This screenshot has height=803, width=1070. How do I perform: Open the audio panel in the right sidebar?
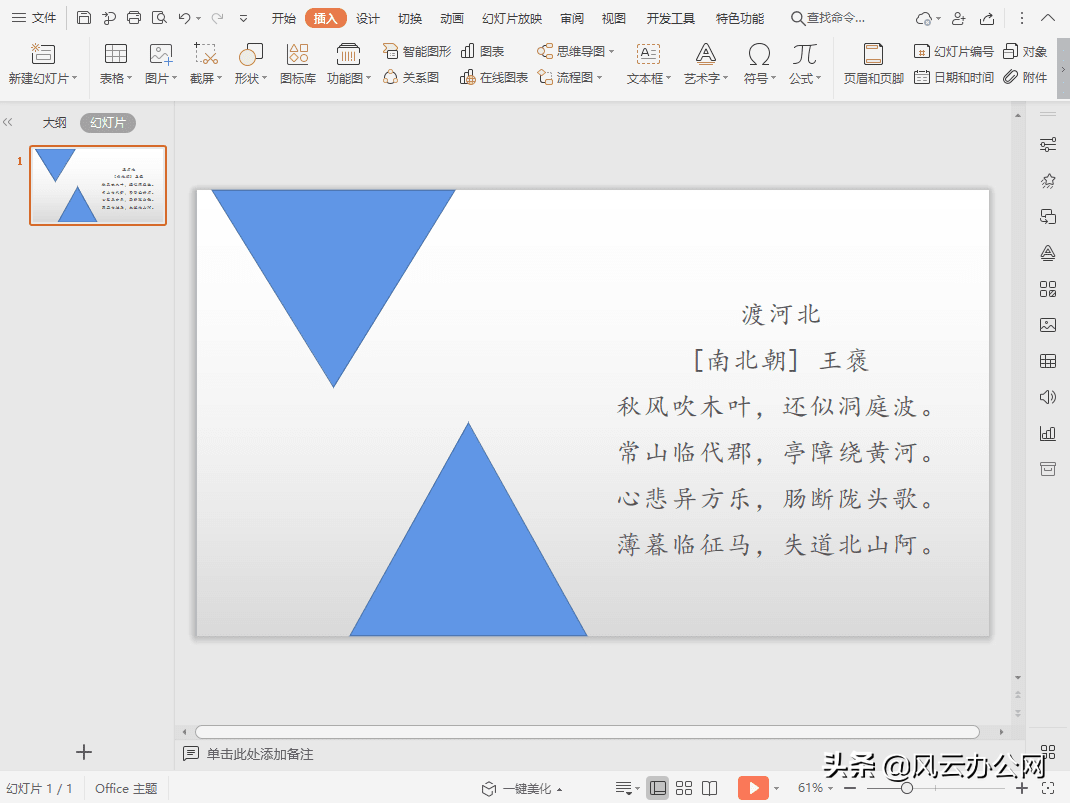(1047, 396)
